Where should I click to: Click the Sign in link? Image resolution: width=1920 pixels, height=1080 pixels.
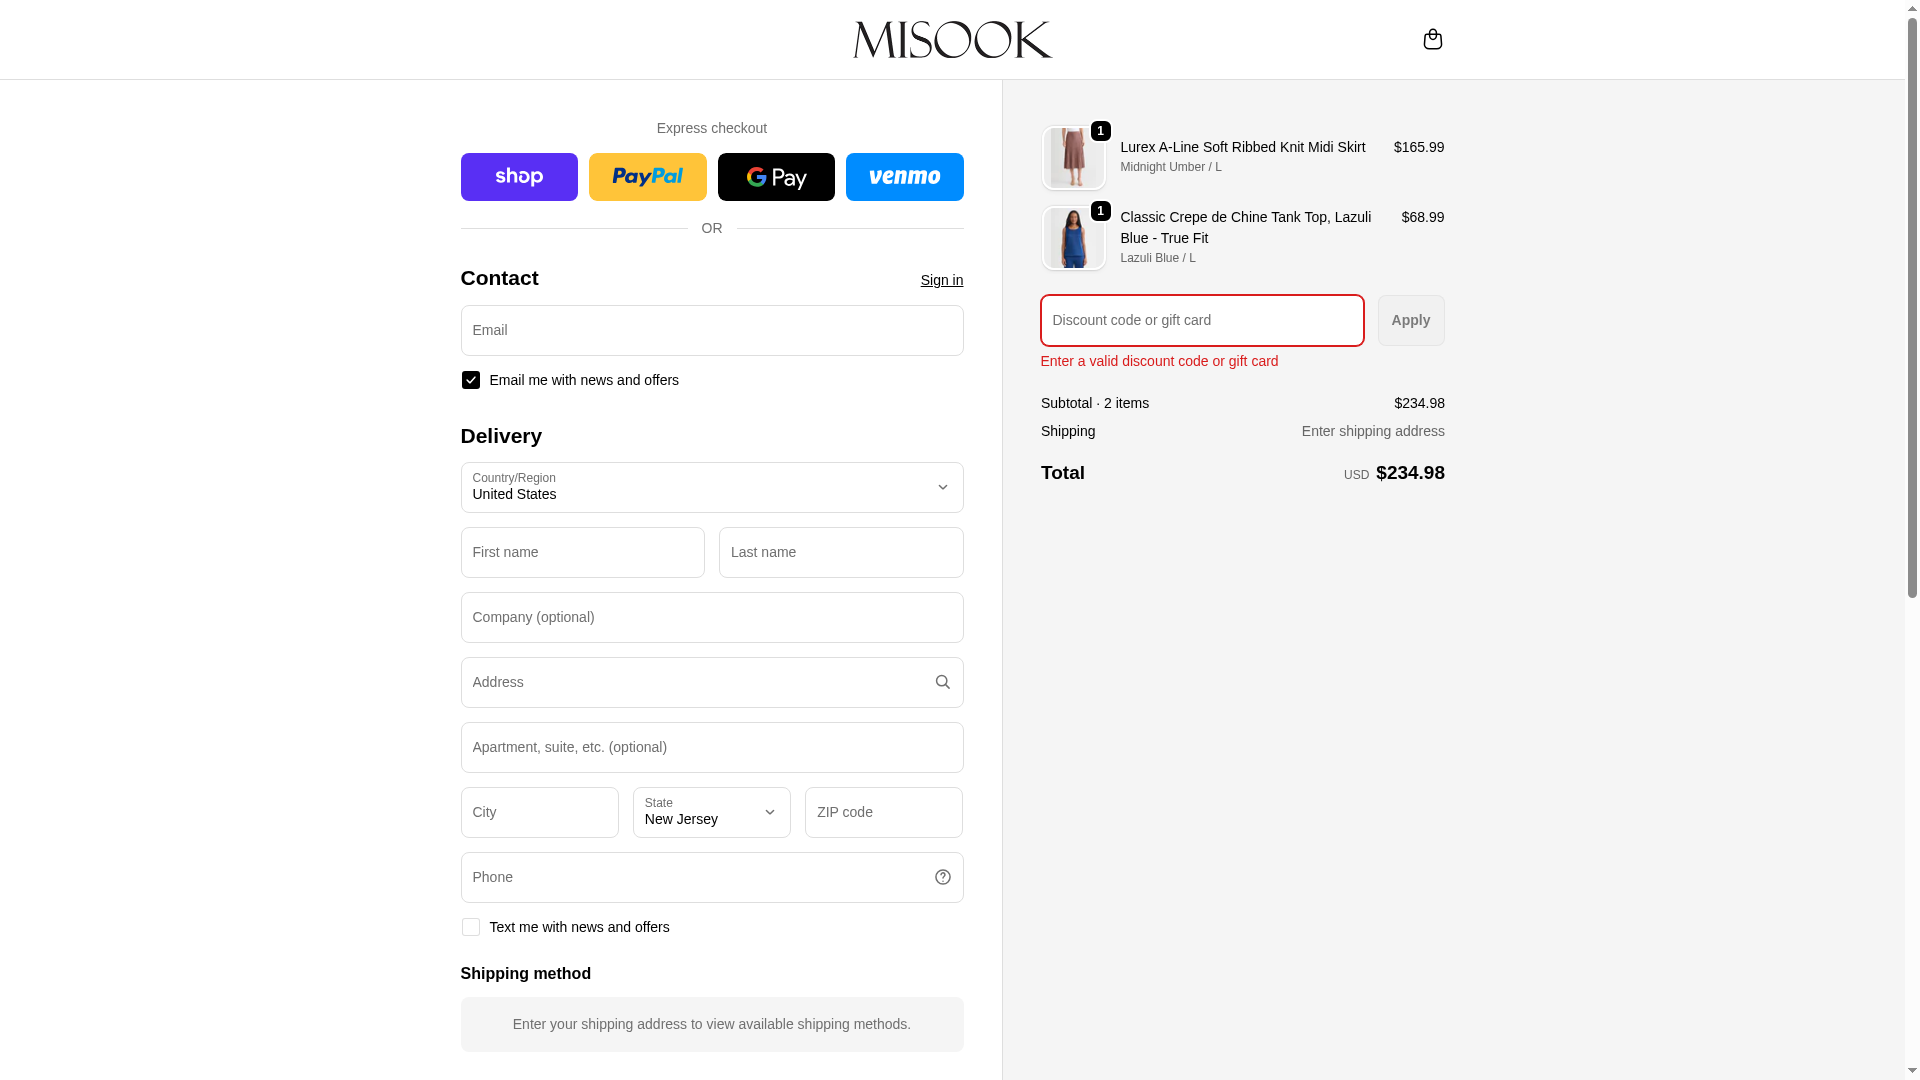[x=941, y=280]
